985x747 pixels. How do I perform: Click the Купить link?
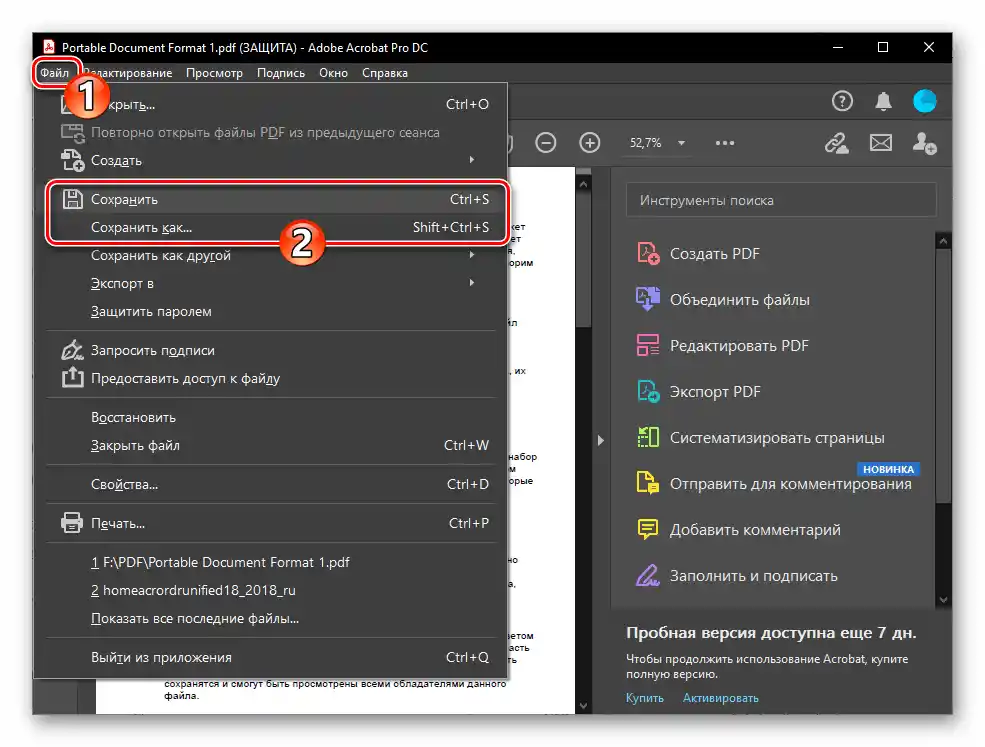click(x=645, y=698)
